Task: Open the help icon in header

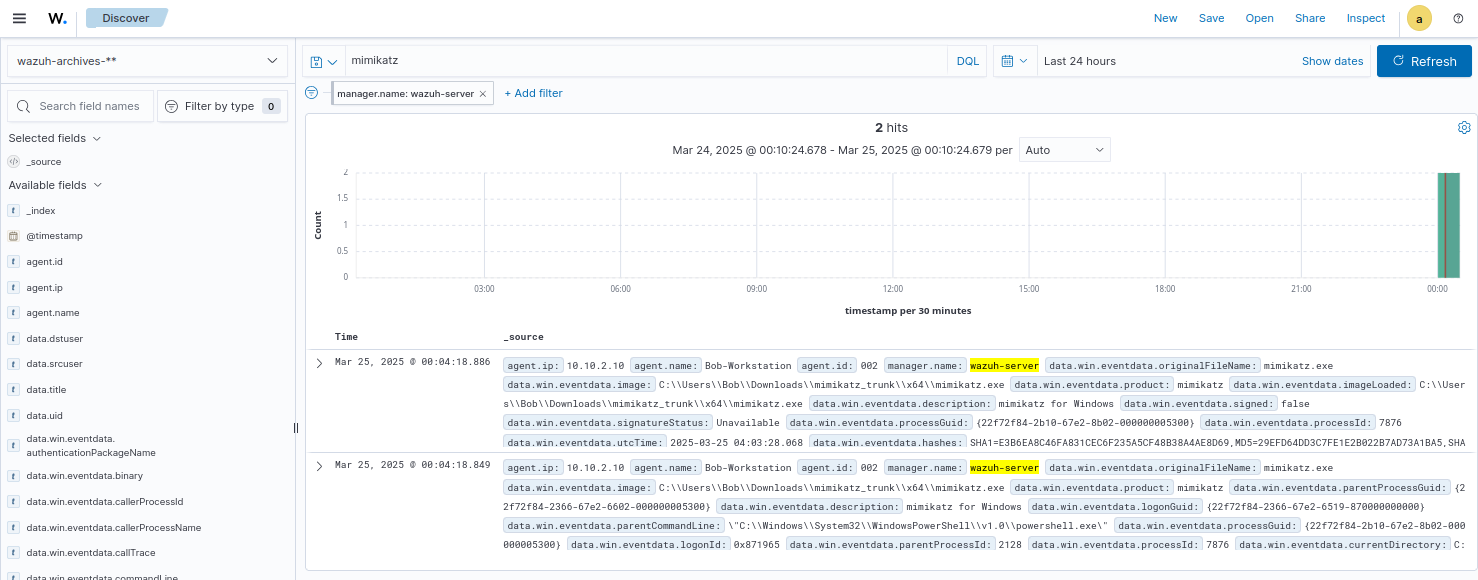Action: click(1457, 18)
